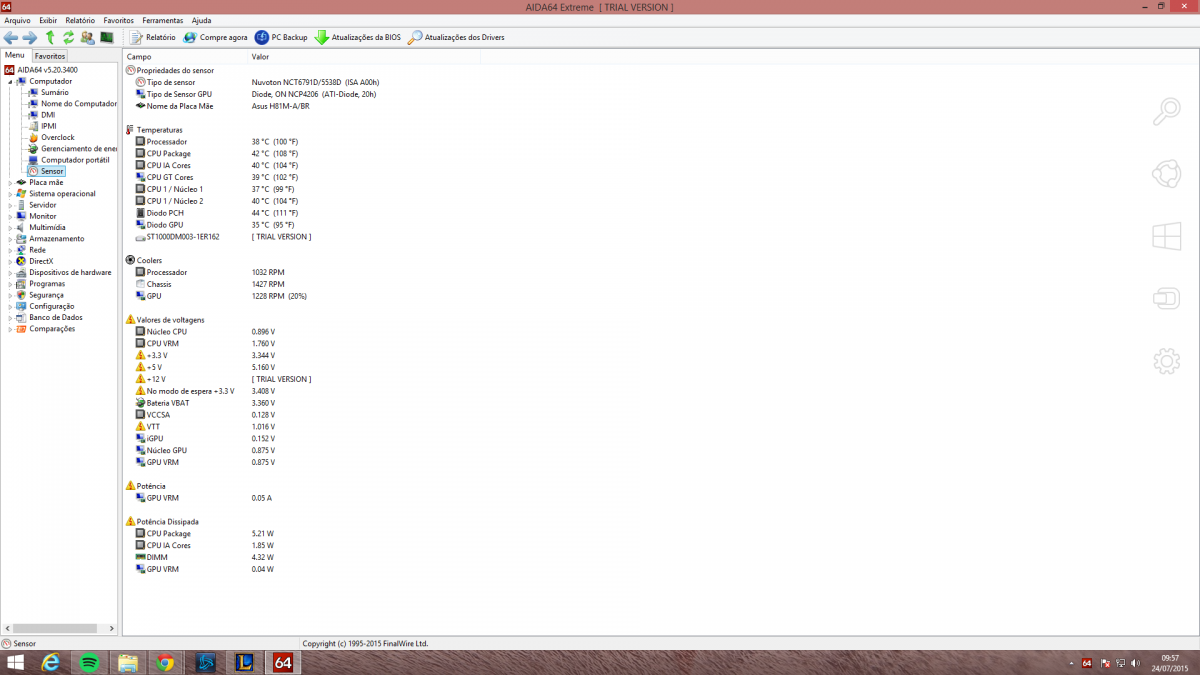Open the Favoritos menu in menu bar
The height and width of the screenshot is (675, 1200).
coord(118,20)
